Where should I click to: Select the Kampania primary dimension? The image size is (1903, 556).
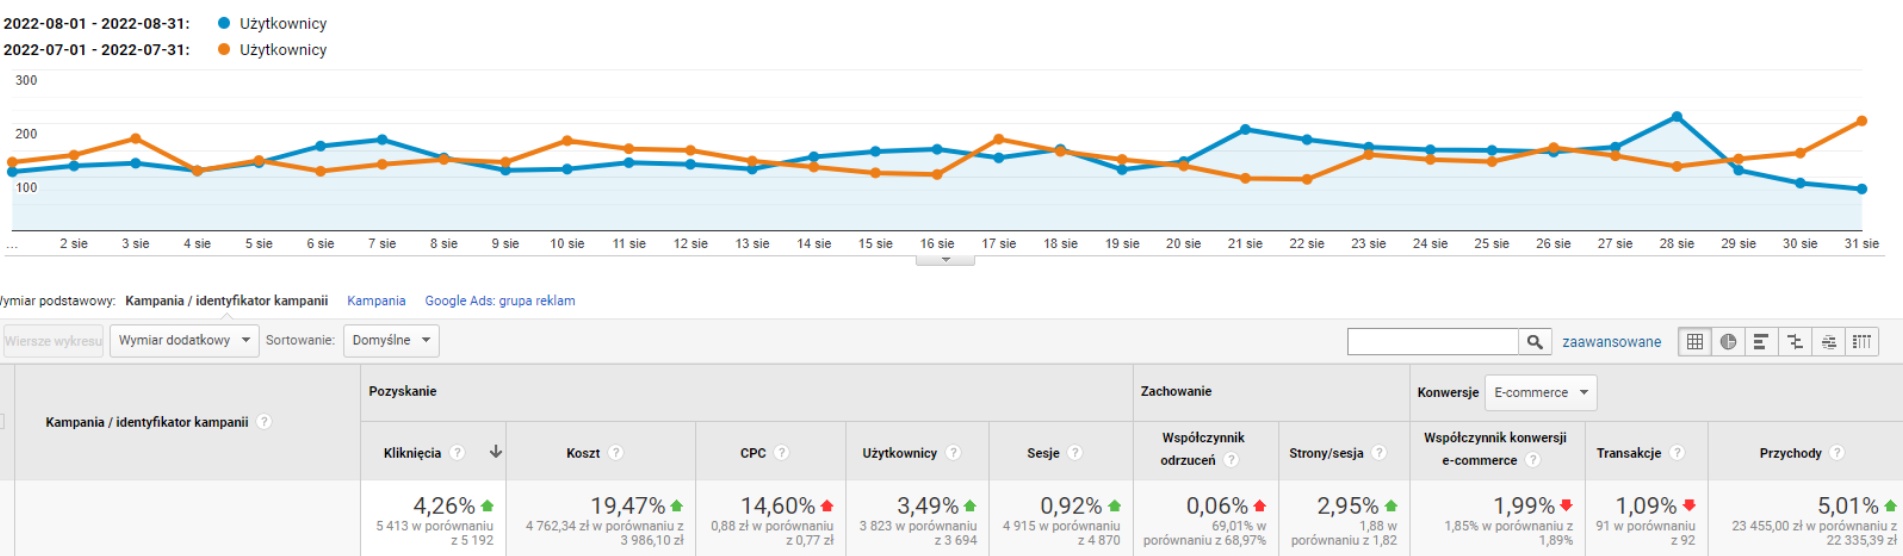tap(376, 301)
